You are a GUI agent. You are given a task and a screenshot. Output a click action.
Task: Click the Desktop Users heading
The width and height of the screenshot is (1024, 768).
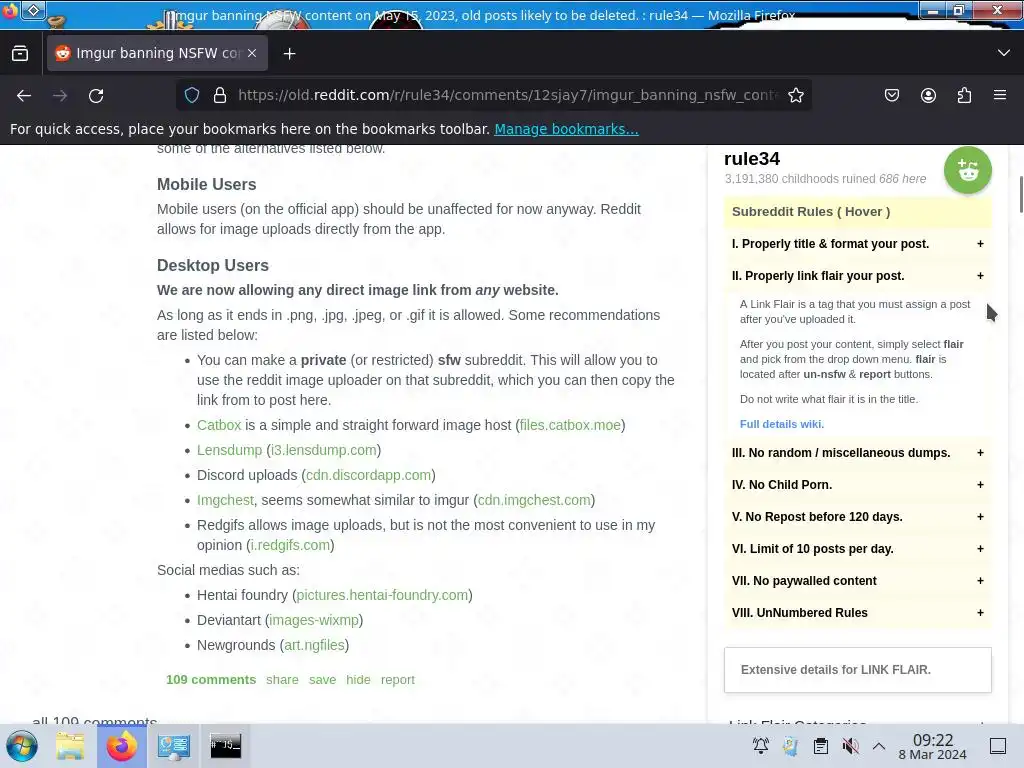coord(213,265)
